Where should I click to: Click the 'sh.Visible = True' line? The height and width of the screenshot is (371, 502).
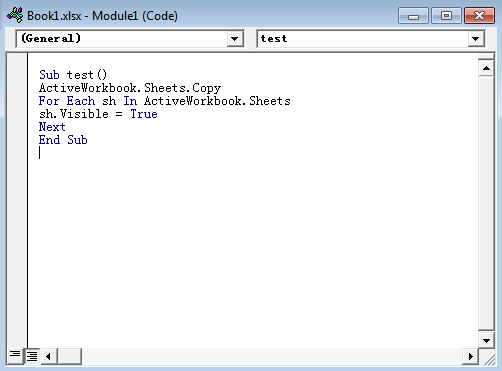coord(98,114)
